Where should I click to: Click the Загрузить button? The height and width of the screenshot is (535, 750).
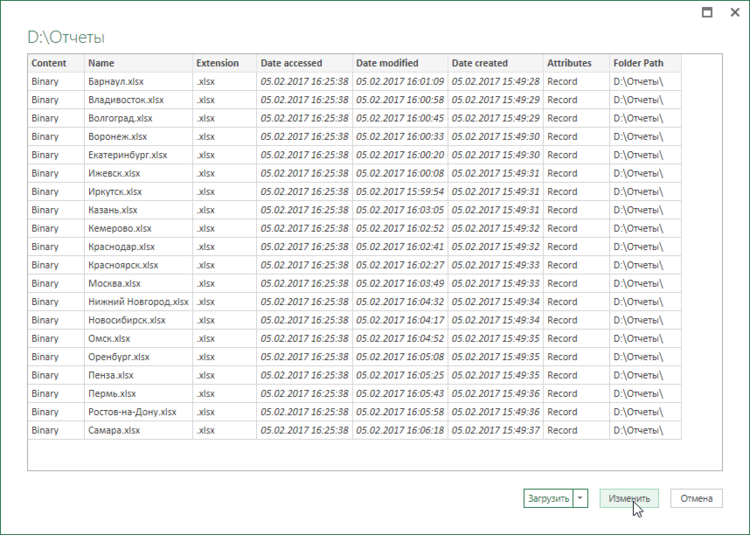pyautogui.click(x=549, y=498)
